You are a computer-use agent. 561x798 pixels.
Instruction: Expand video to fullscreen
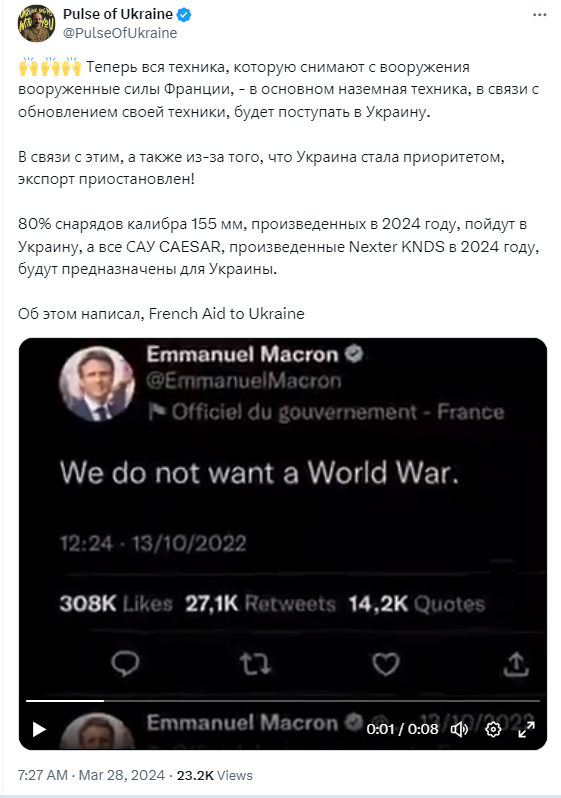pos(526,729)
